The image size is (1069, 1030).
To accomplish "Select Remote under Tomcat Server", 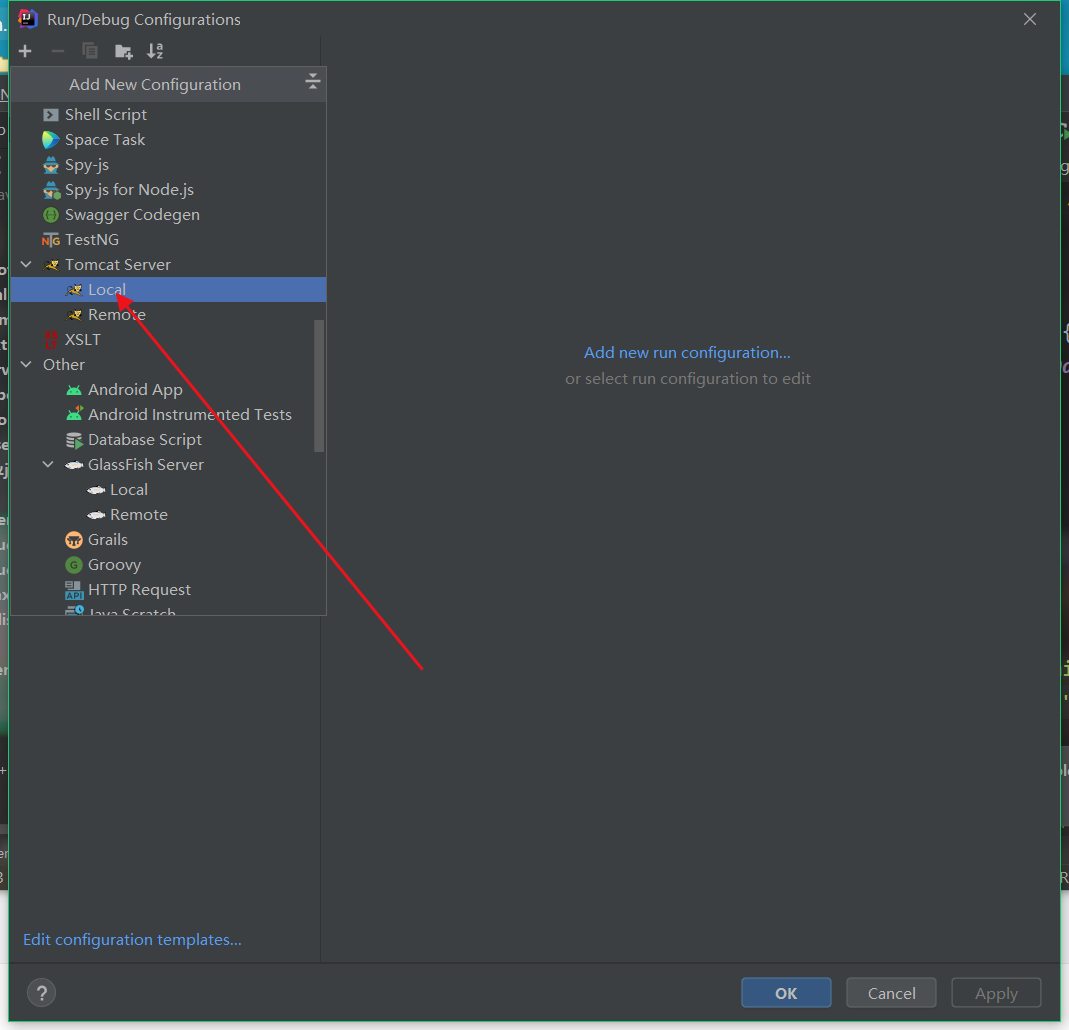I will 168,315.
